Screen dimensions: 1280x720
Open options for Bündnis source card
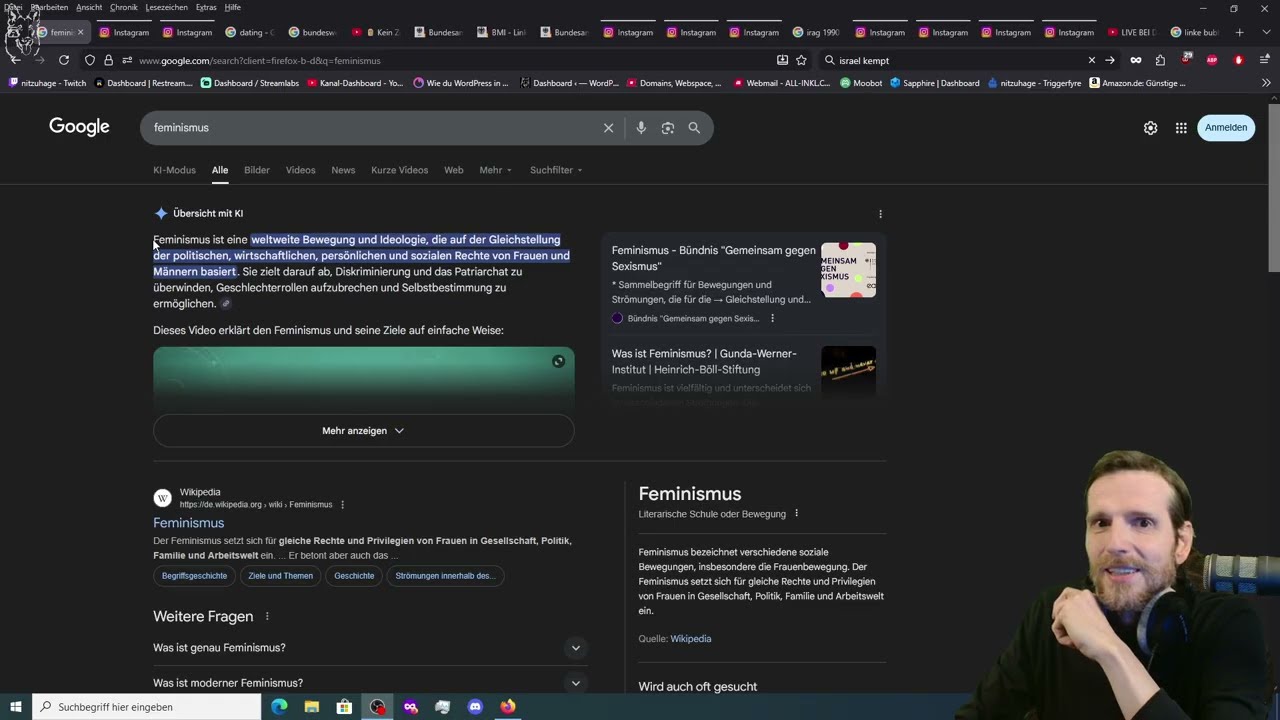point(772,319)
